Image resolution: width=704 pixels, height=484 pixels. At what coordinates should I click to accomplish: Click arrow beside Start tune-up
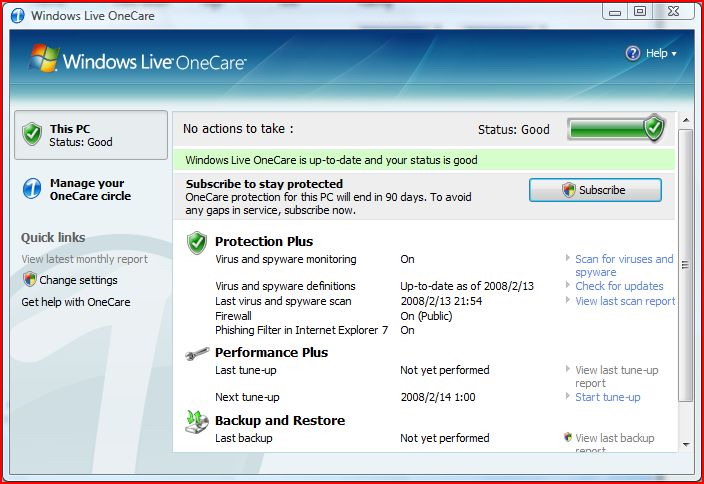(x=568, y=396)
